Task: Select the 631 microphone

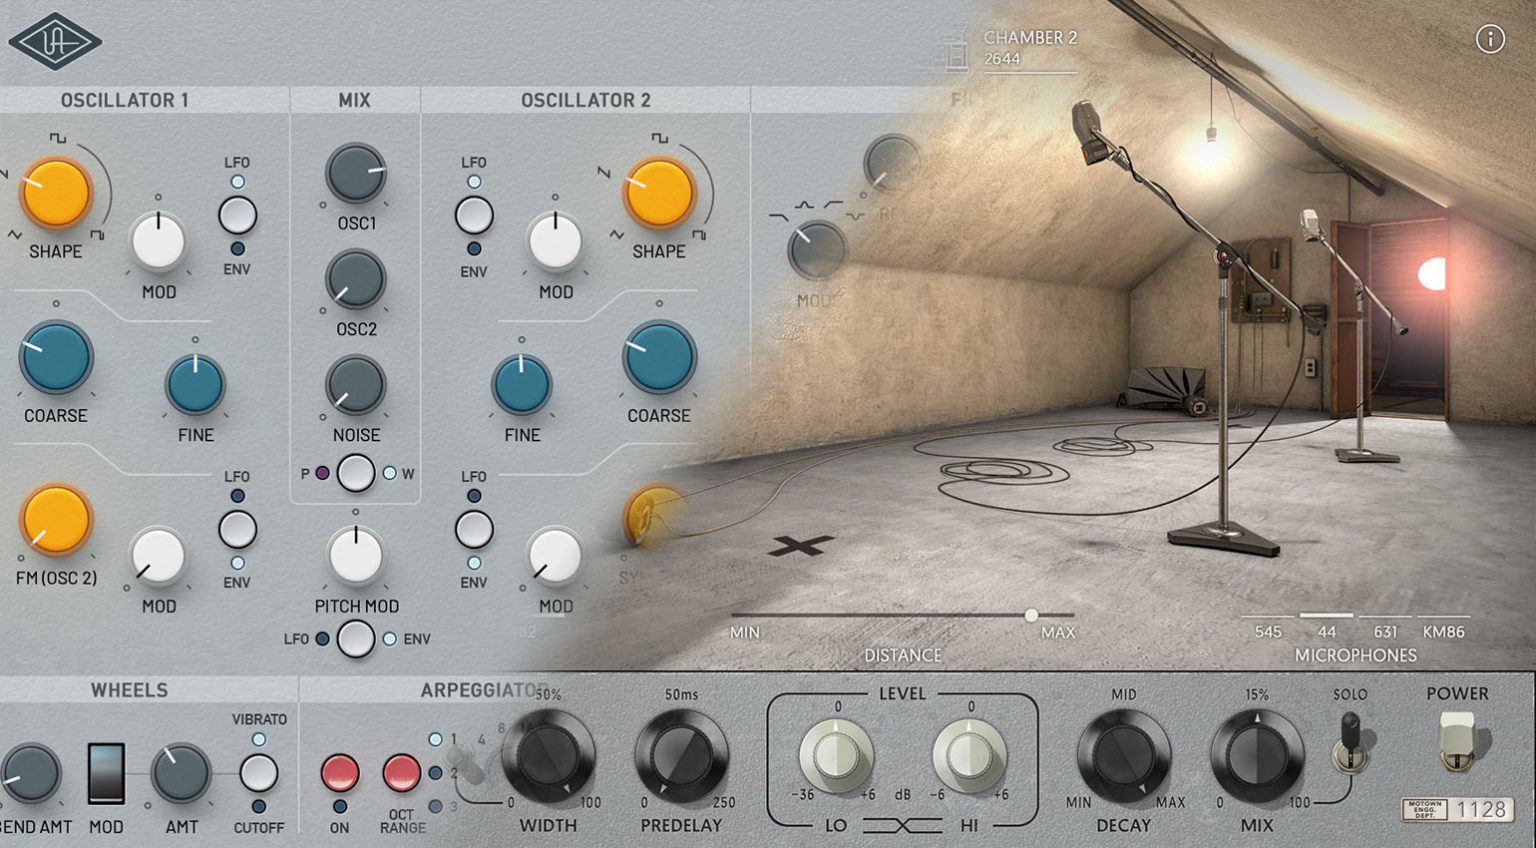Action: tap(1388, 631)
